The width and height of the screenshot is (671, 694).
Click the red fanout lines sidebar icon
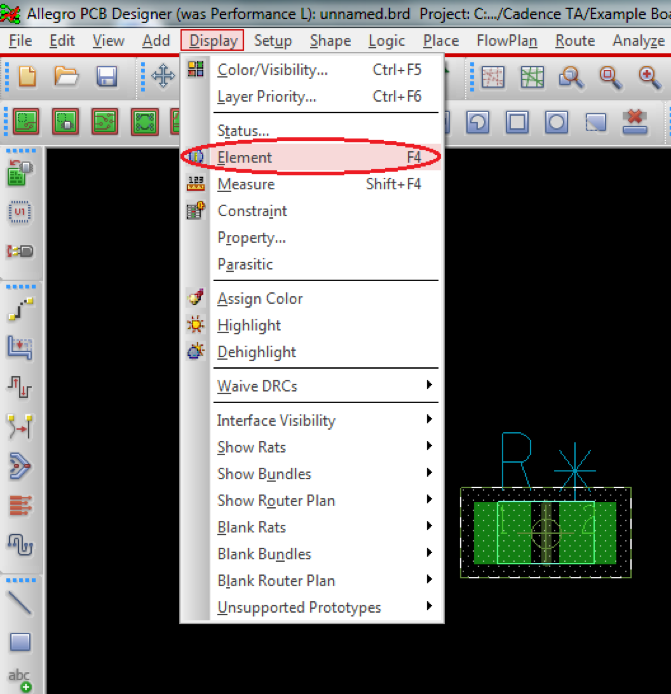click(x=20, y=505)
